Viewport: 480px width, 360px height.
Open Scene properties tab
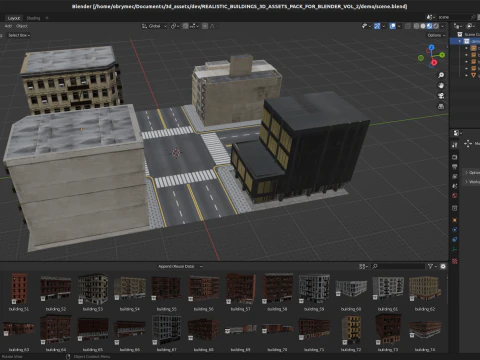point(455,186)
